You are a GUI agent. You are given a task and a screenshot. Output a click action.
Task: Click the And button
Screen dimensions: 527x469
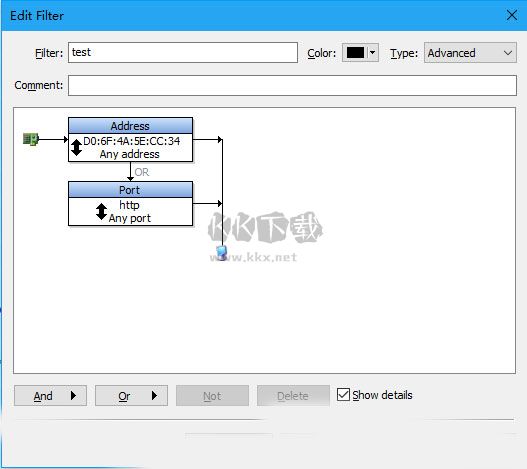(50, 396)
